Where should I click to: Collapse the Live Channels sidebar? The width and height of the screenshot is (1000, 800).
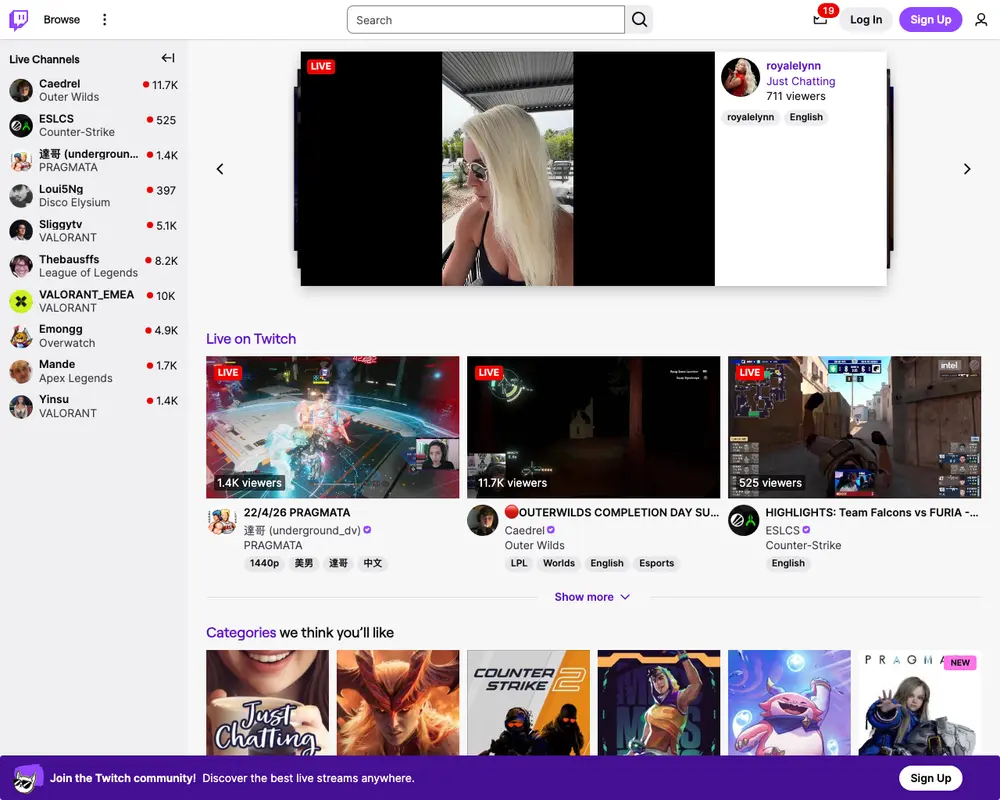(168, 58)
